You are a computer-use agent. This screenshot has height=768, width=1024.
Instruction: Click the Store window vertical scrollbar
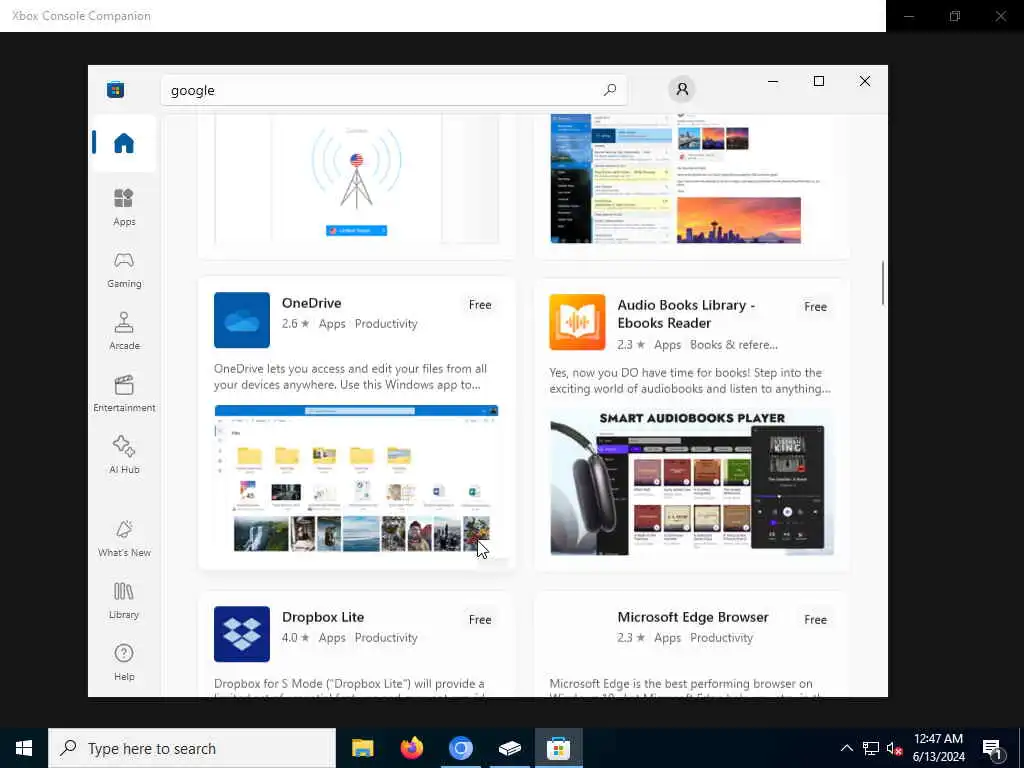click(883, 283)
